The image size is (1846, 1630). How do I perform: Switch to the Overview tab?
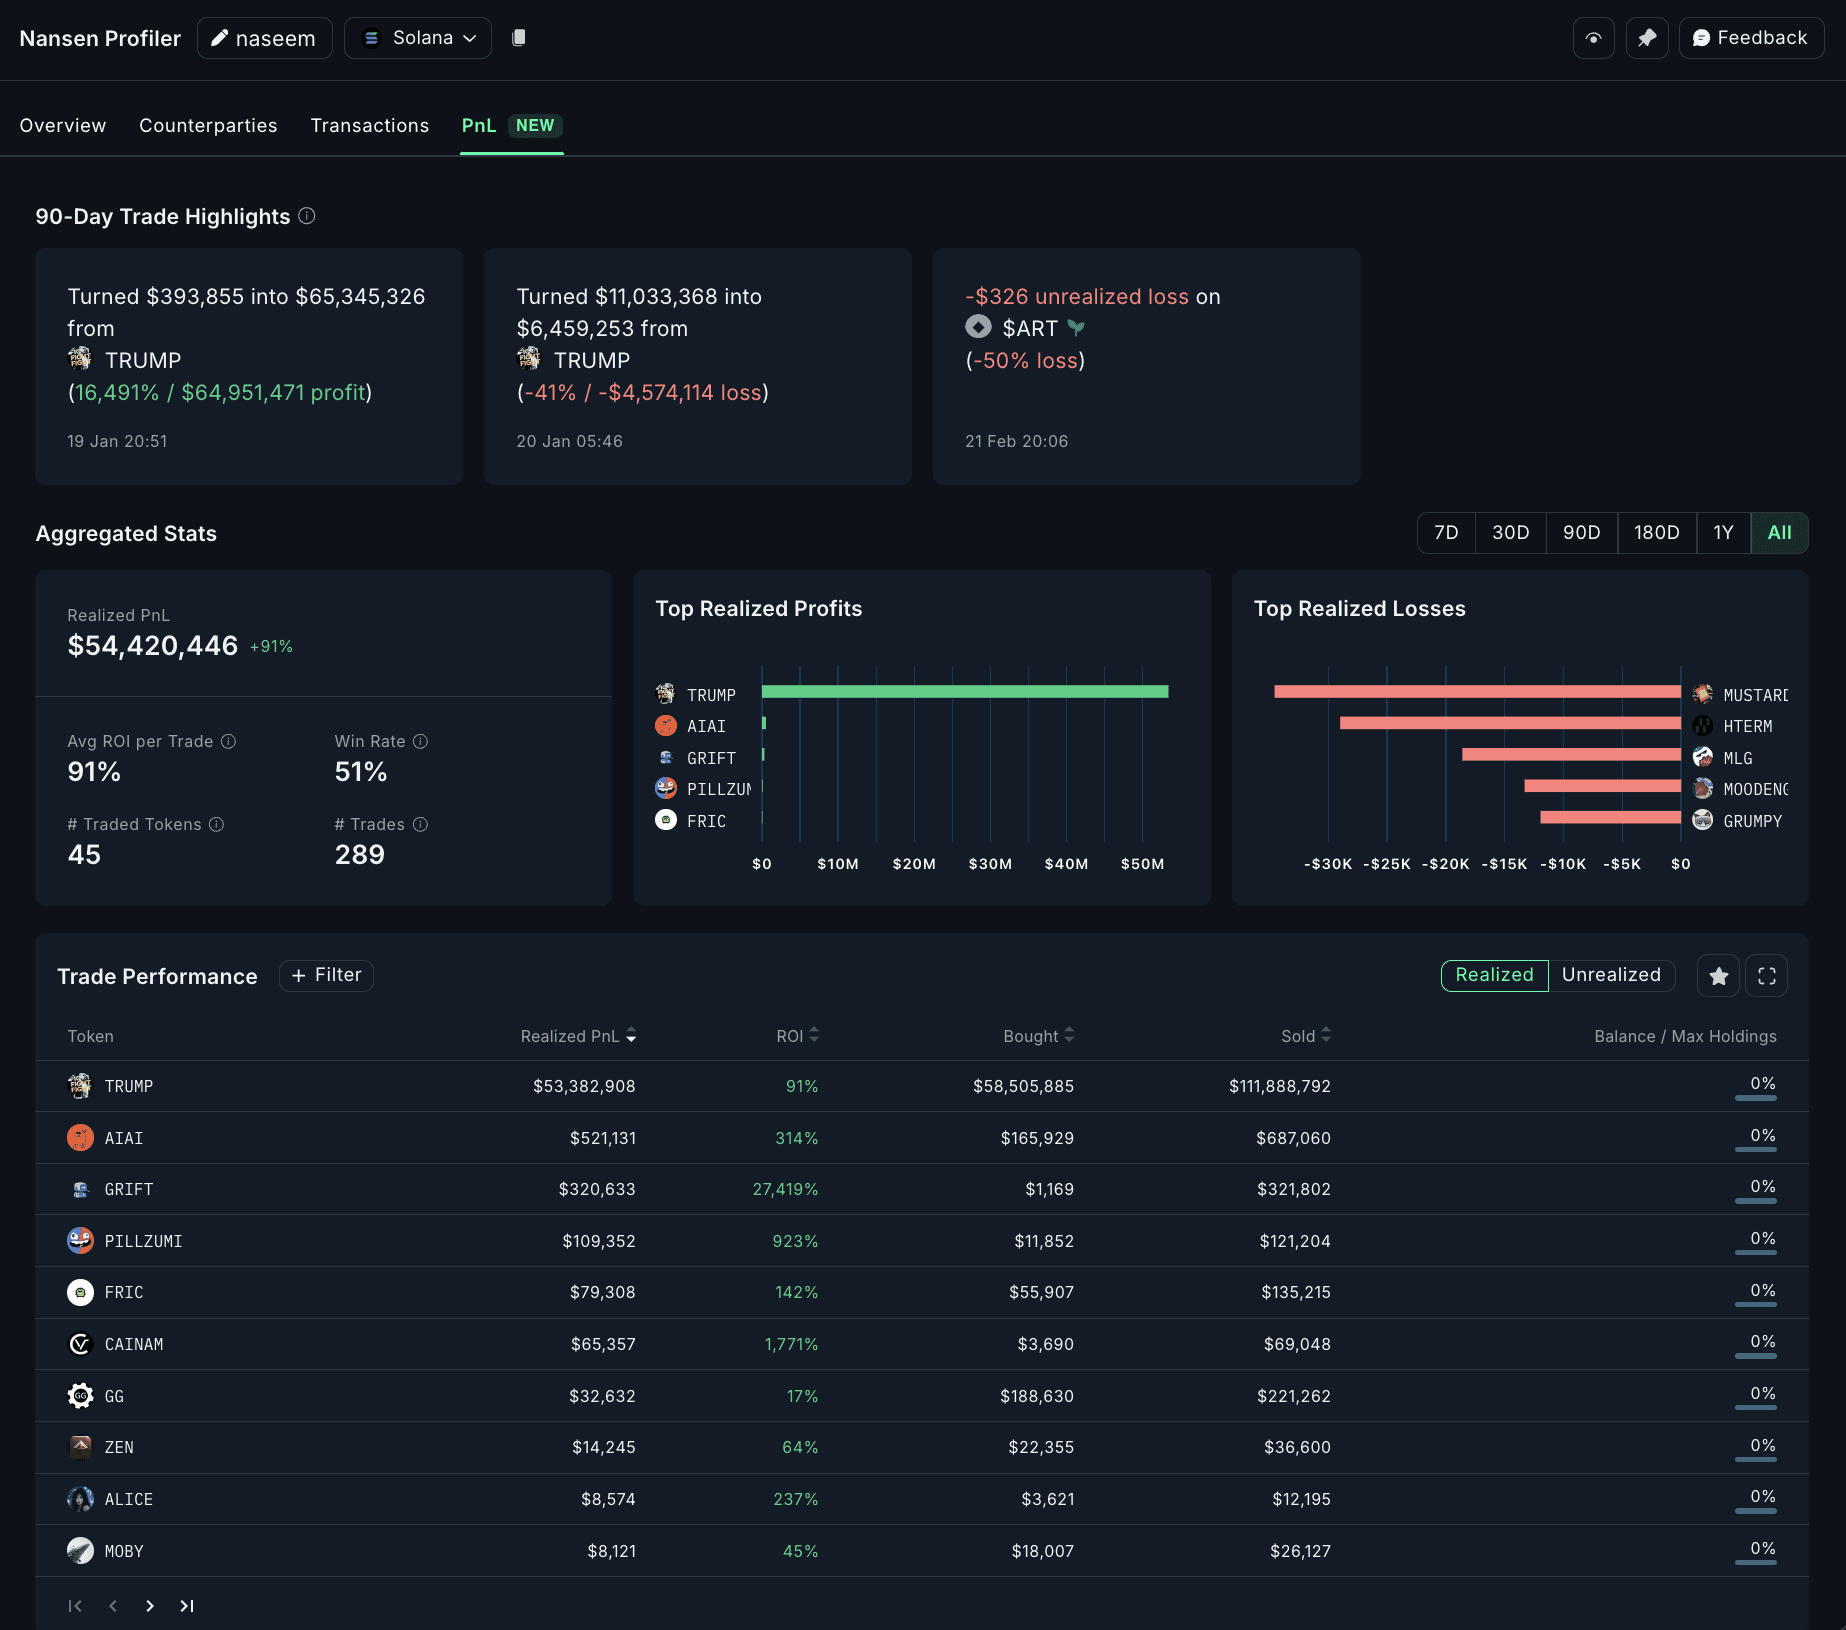pyautogui.click(x=63, y=125)
